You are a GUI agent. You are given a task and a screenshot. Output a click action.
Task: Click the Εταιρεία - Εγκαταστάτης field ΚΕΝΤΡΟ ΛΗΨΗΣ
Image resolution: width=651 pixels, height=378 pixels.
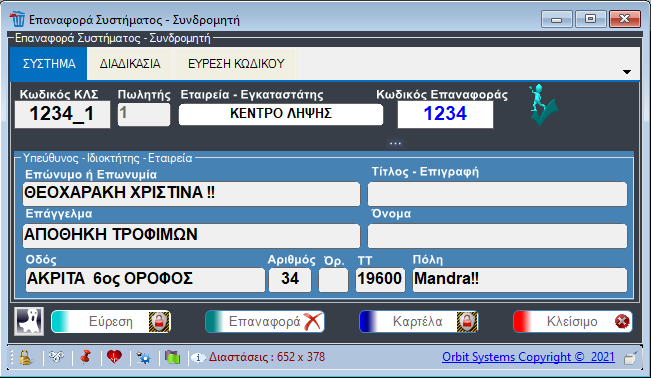281,114
